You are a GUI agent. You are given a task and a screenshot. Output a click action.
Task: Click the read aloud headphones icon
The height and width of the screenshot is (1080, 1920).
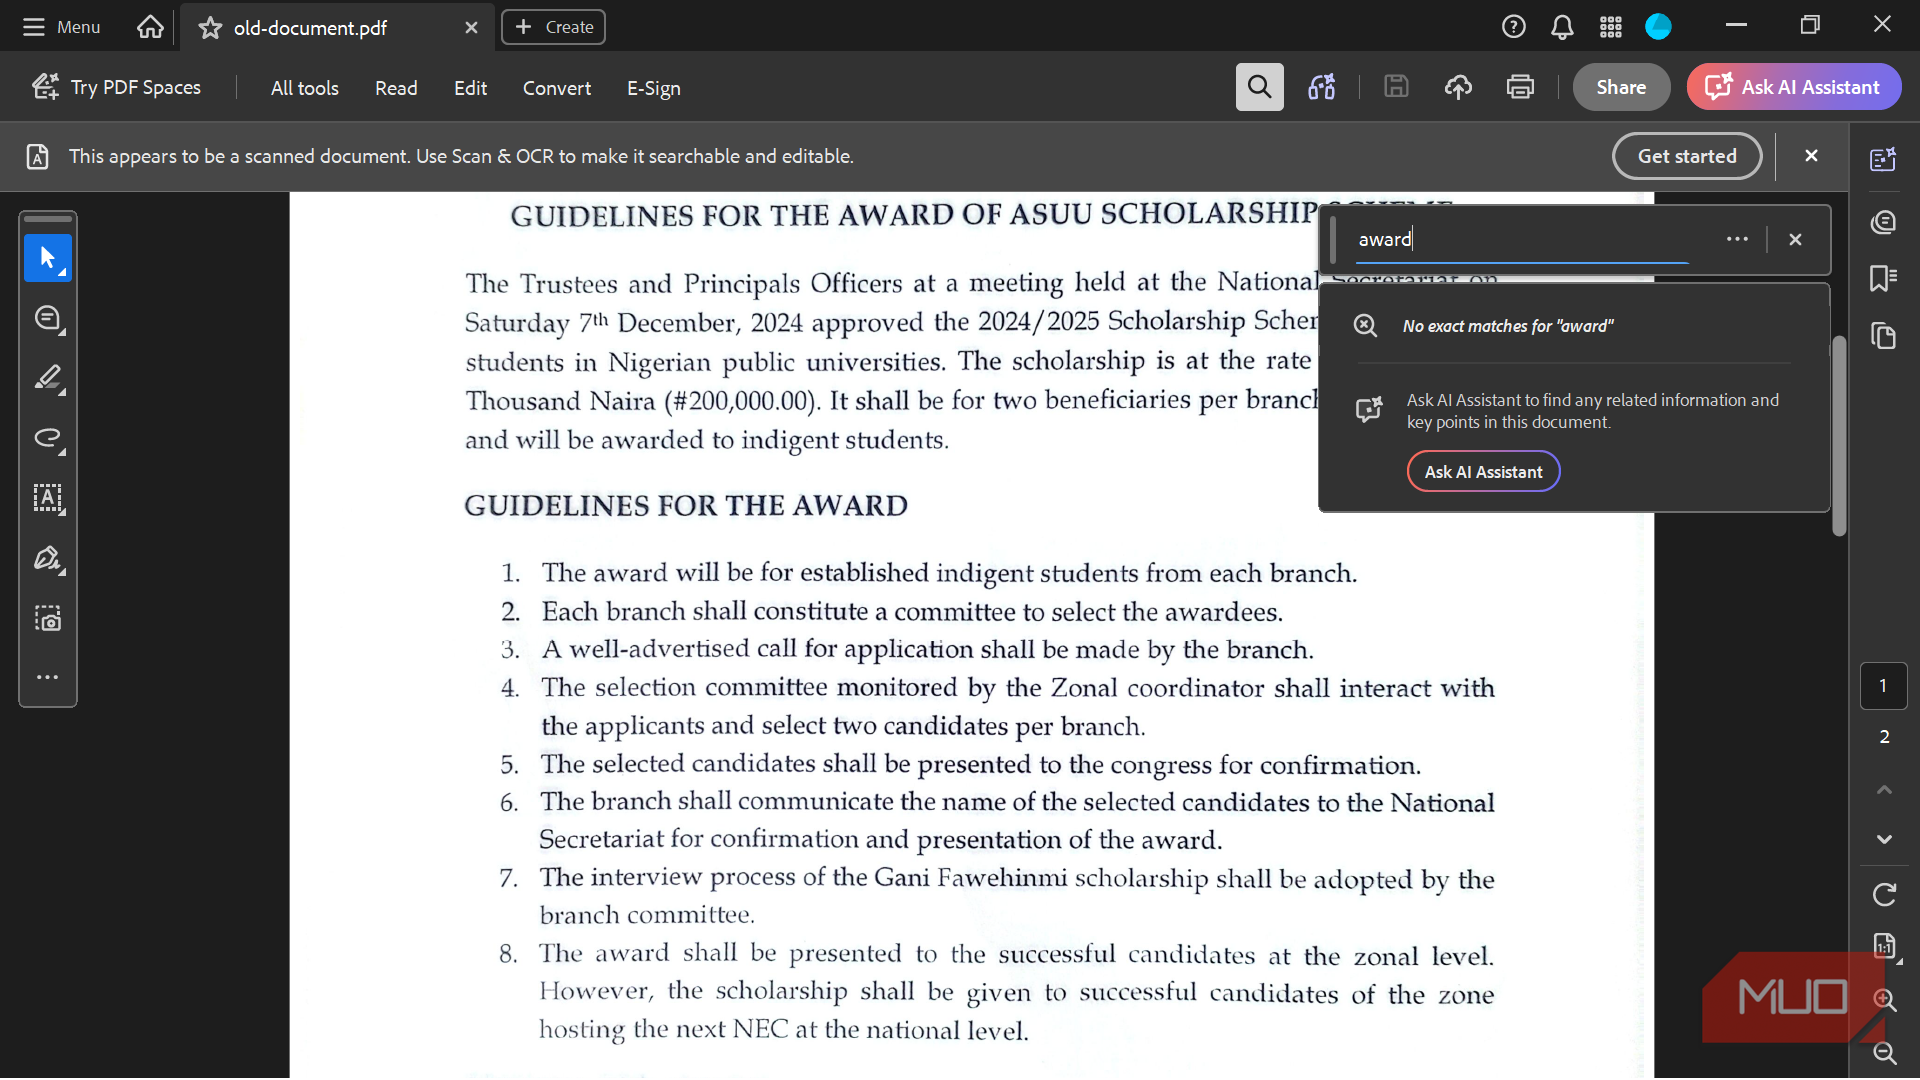point(1321,87)
